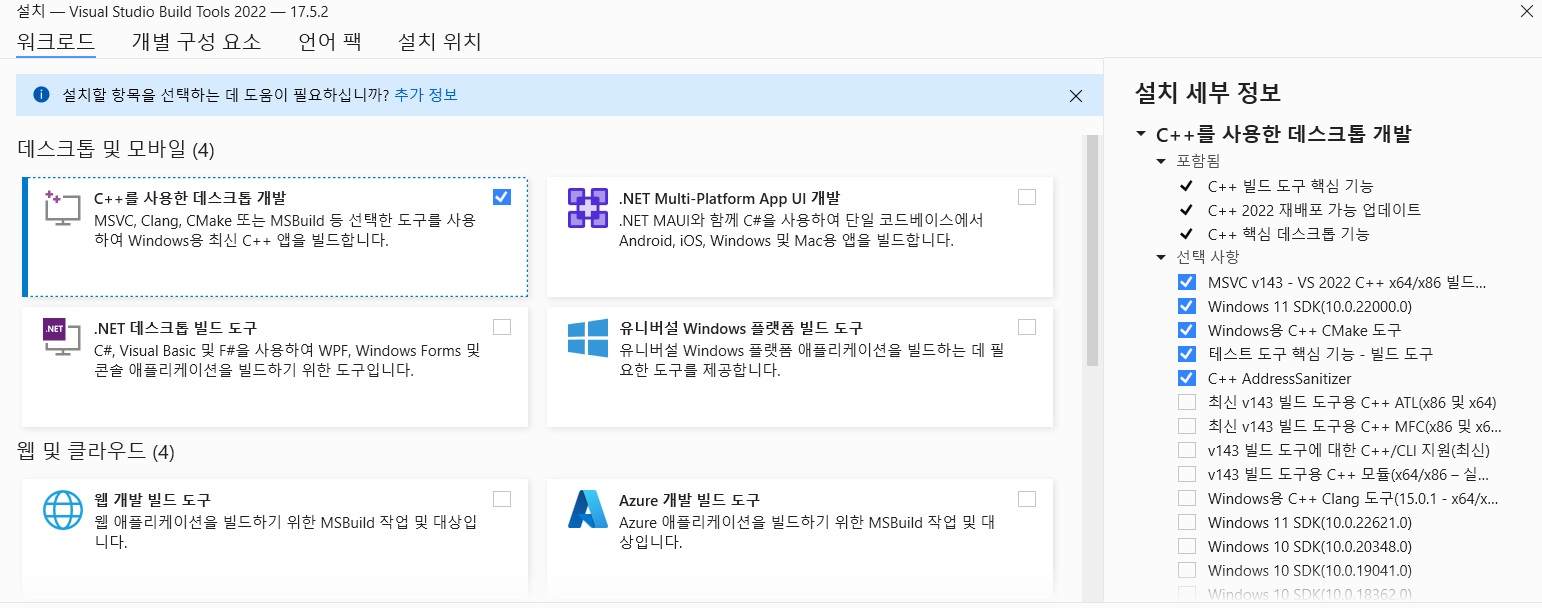The height and width of the screenshot is (608, 1542).
Task: Uncheck MSVC v143 - VS 2022 C++ x64/x86 option
Action: [1187, 282]
